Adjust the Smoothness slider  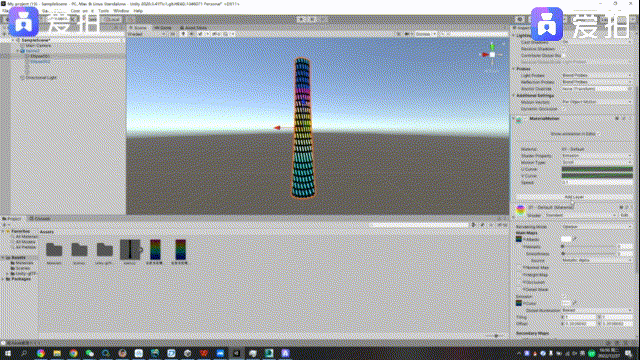[x=589, y=253]
